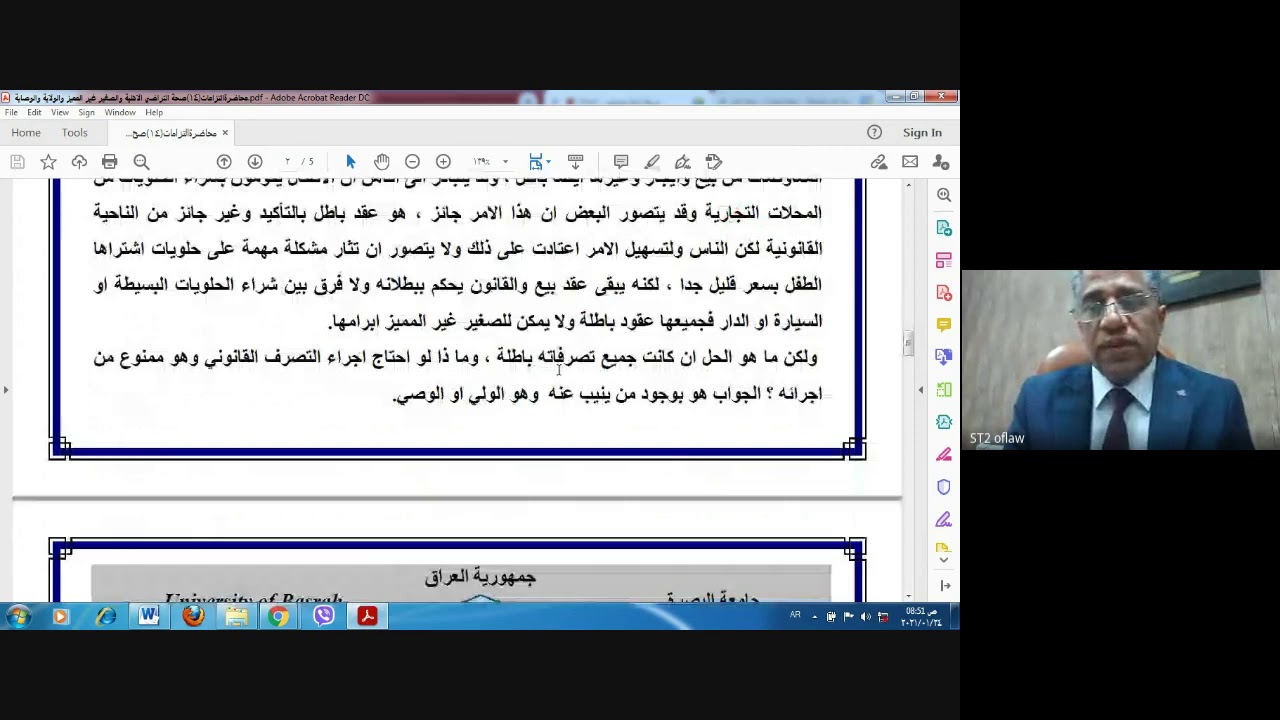
Task: Click the help question mark icon
Action: (875, 133)
